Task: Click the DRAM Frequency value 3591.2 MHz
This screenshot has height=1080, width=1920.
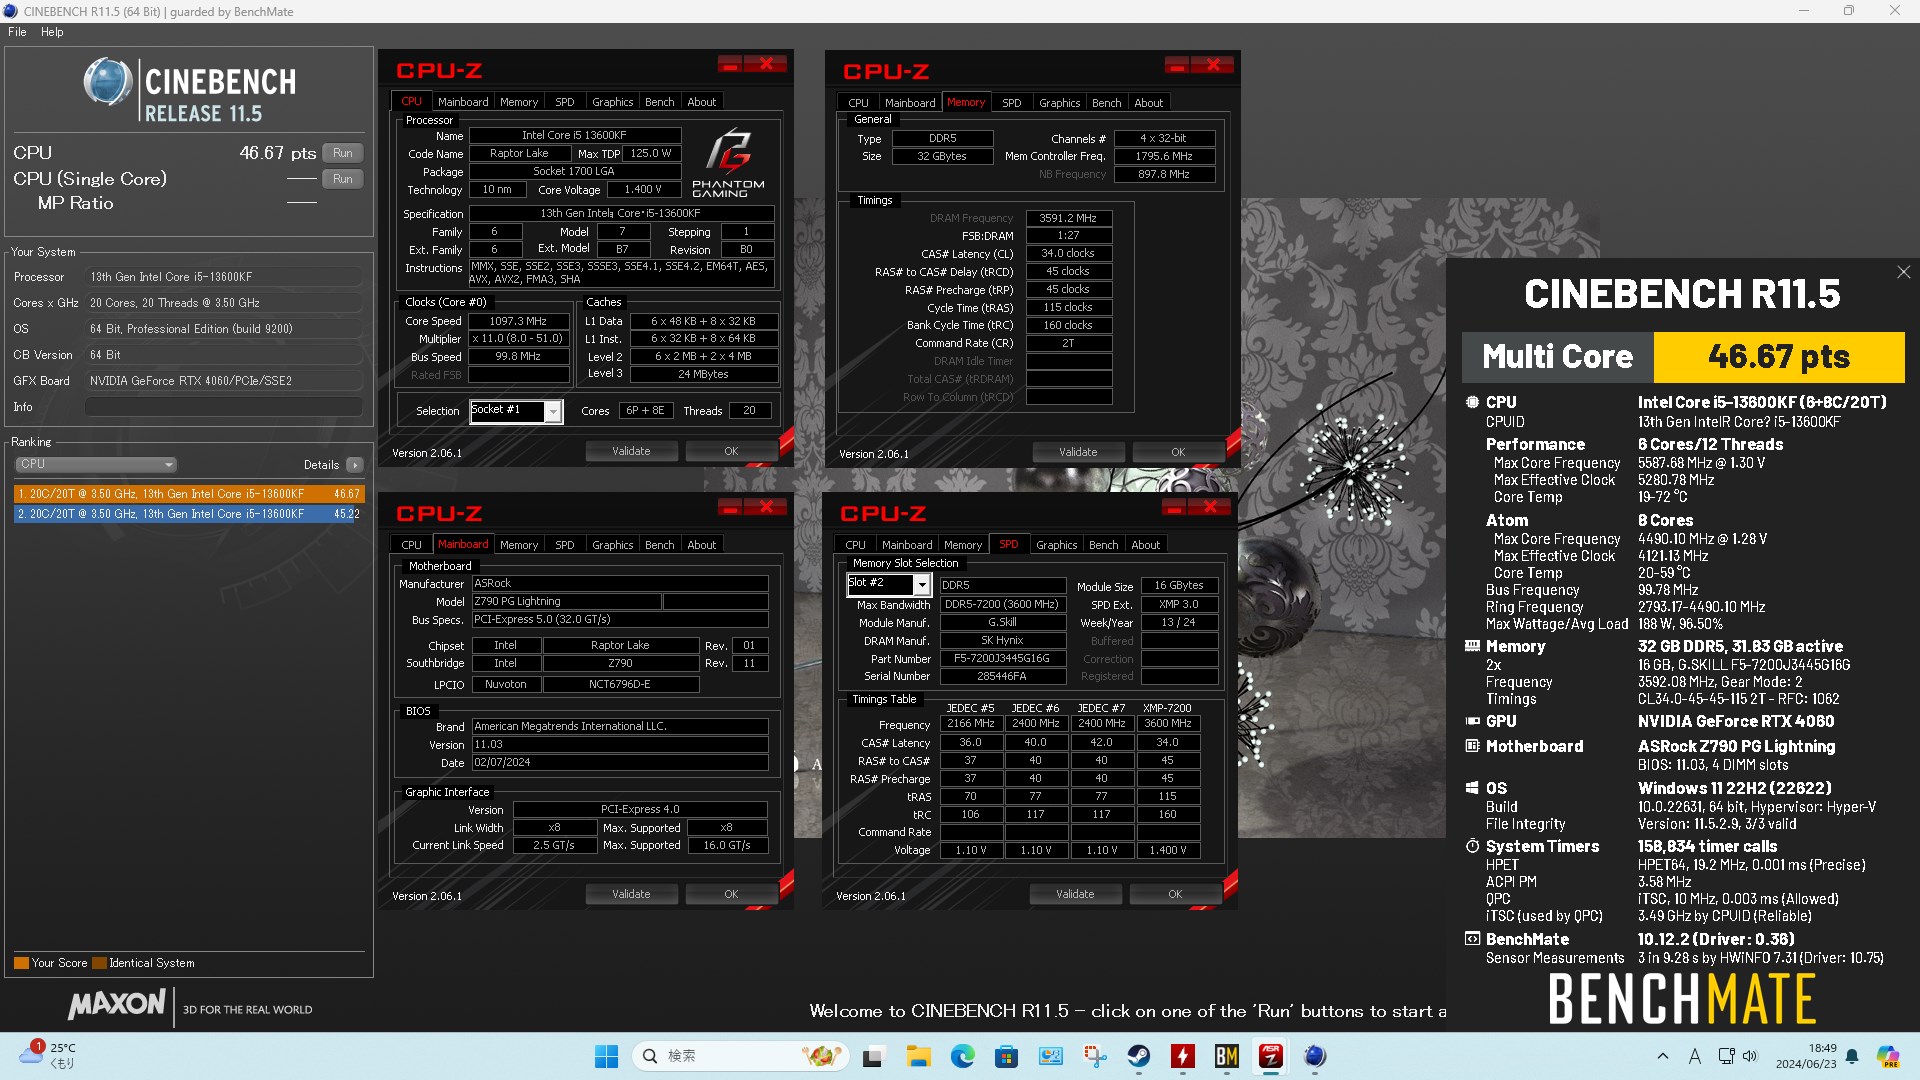Action: (x=1068, y=218)
